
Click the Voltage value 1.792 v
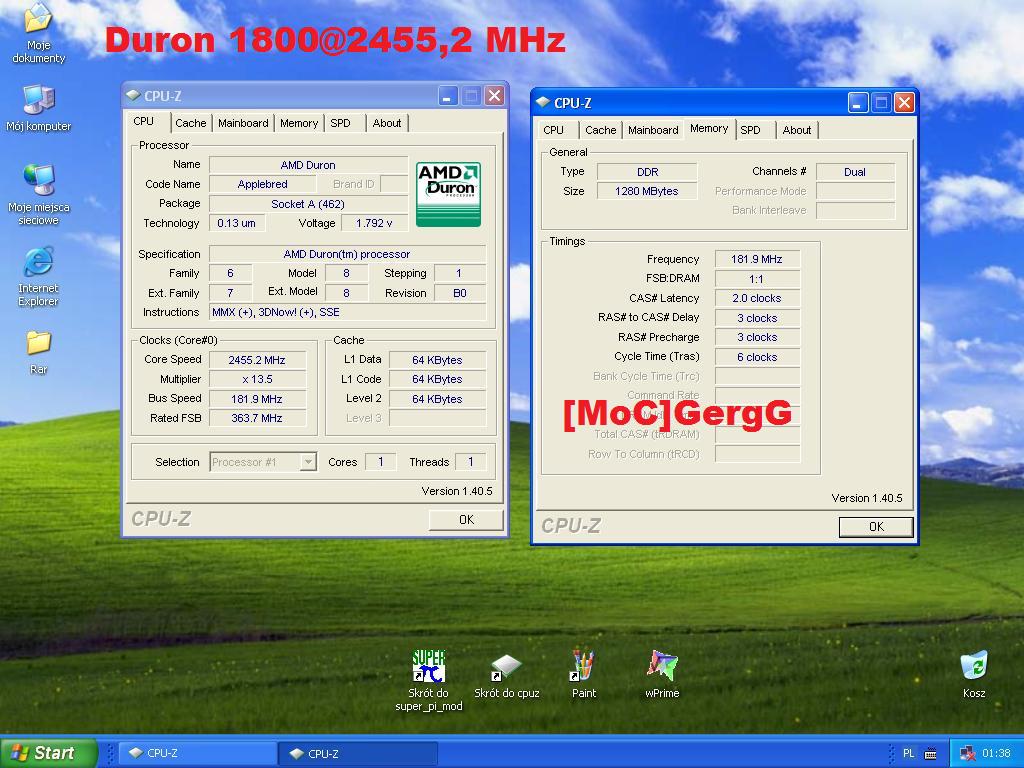[x=374, y=223]
